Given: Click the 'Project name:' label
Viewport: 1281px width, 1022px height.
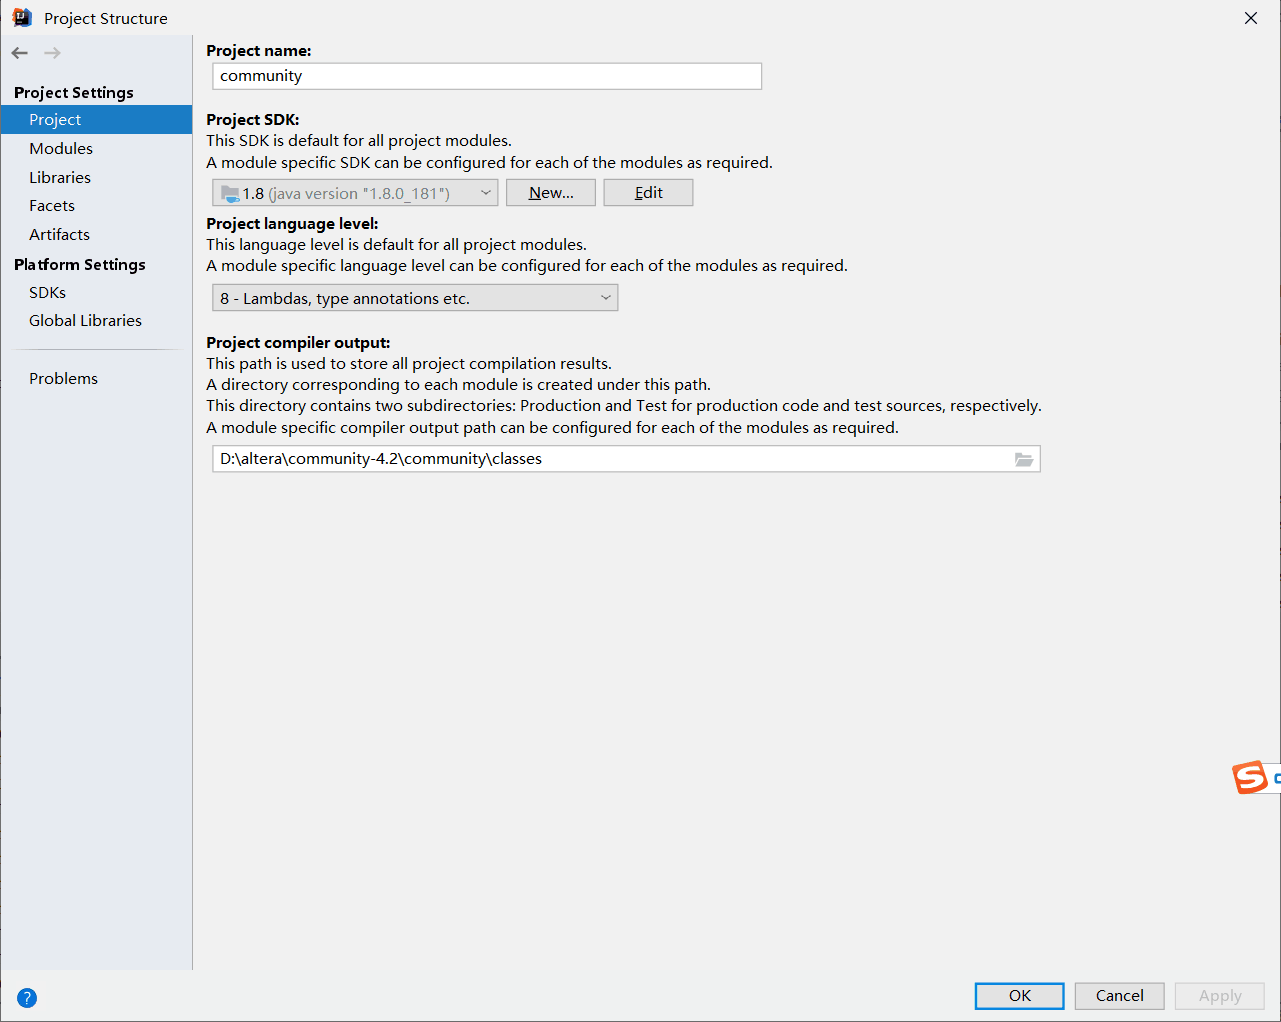Looking at the screenshot, I should [259, 50].
